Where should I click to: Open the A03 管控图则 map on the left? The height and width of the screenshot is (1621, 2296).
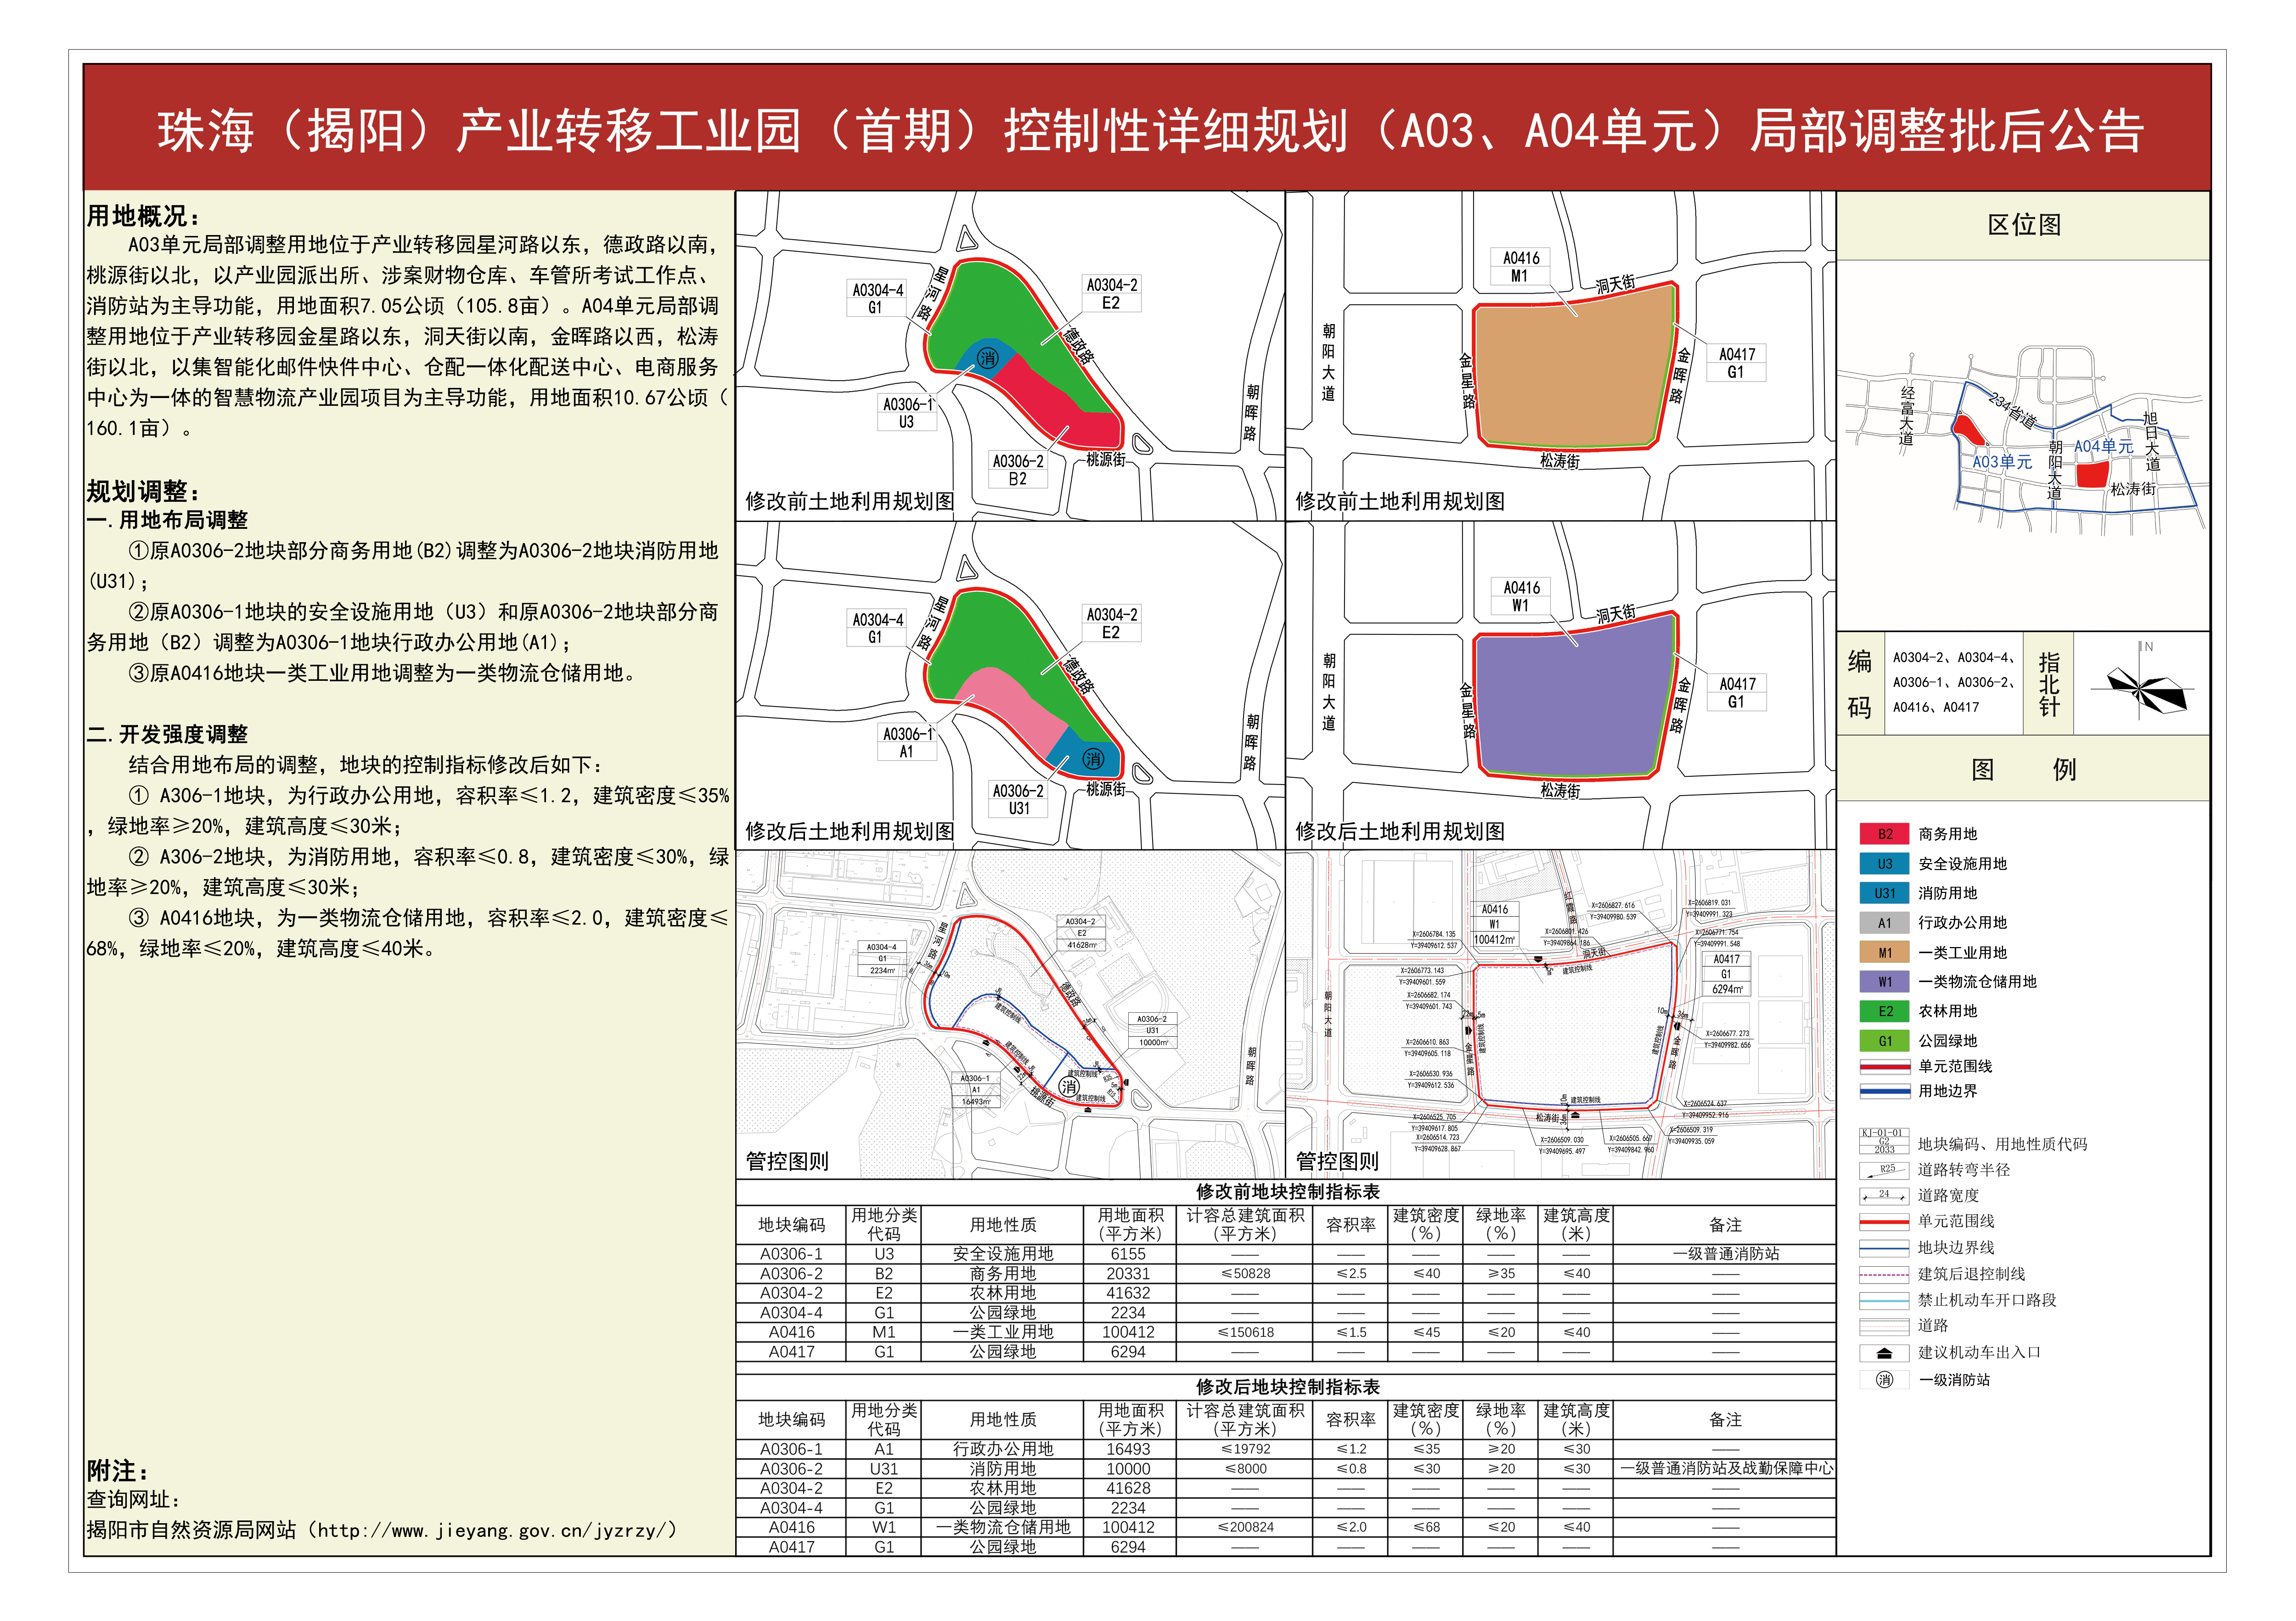point(1010,1014)
